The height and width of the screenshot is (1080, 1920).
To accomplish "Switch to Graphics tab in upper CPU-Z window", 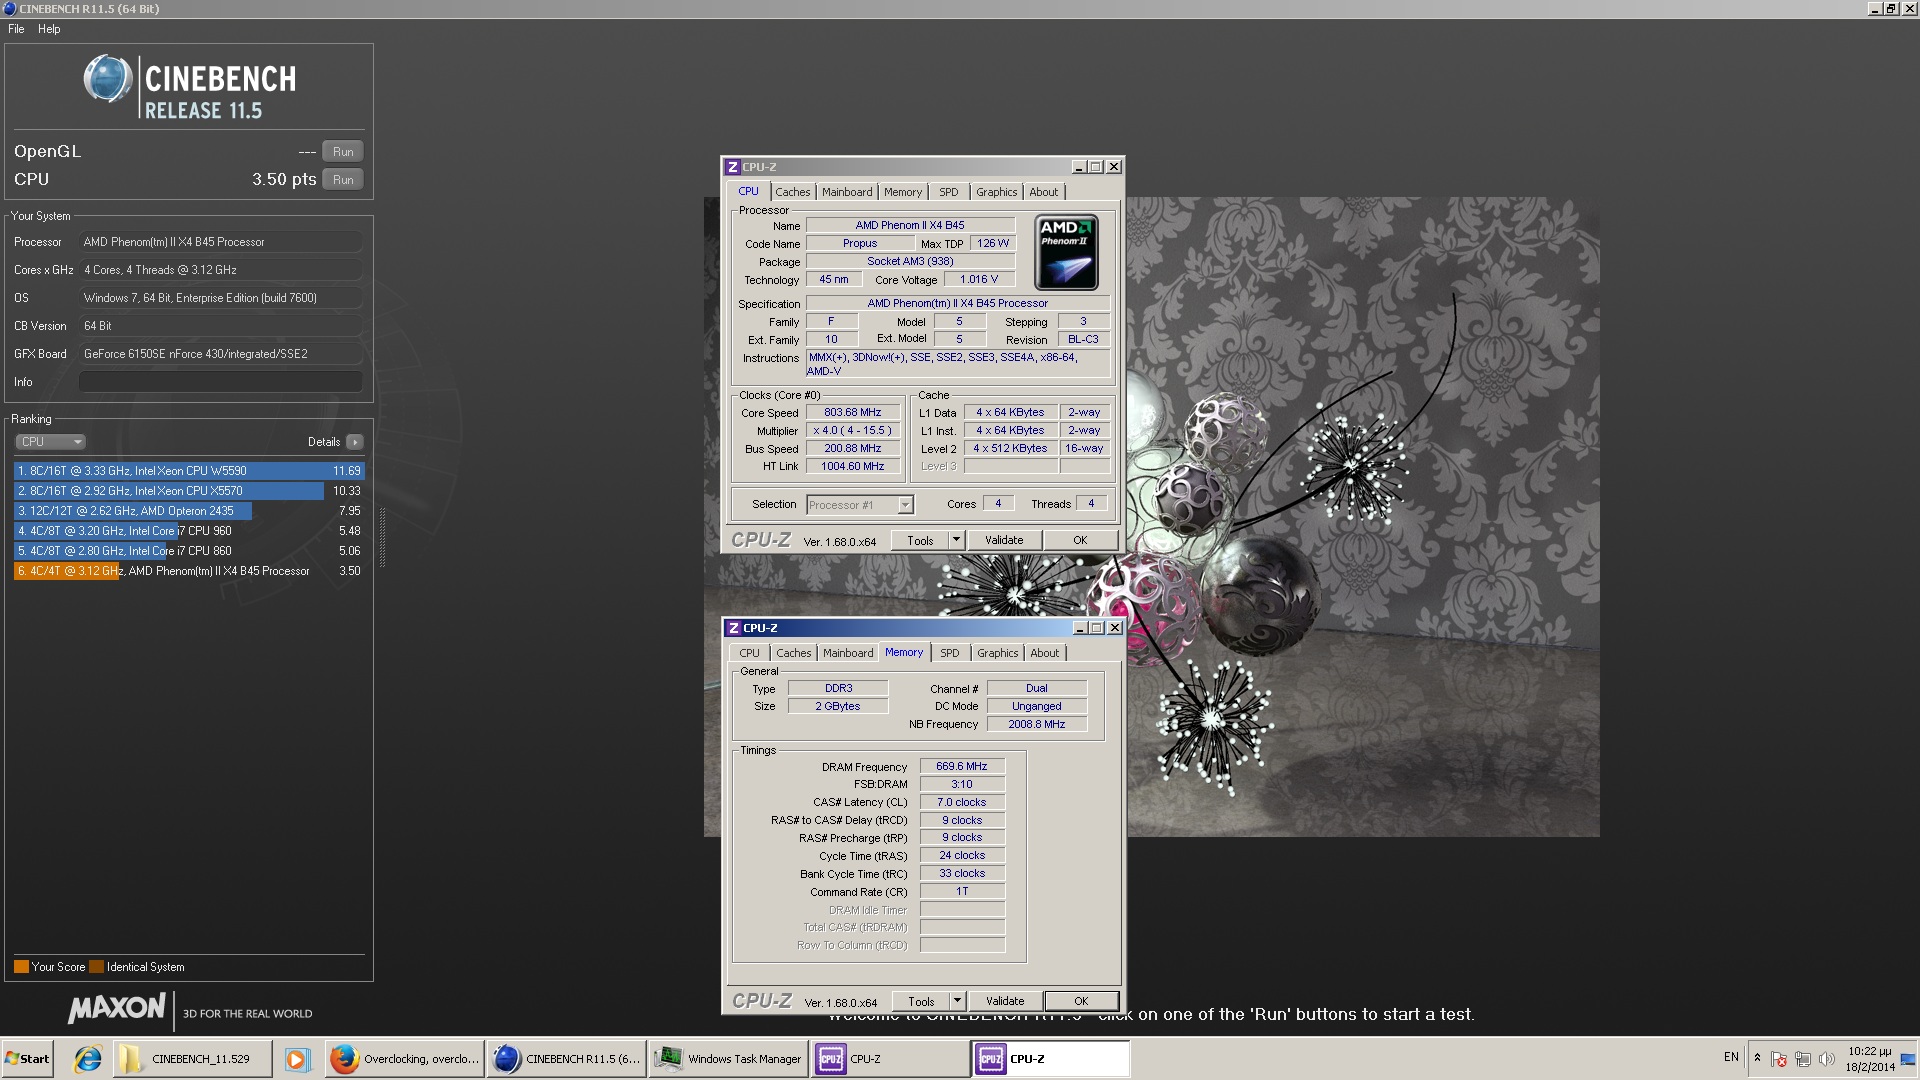I will (996, 192).
